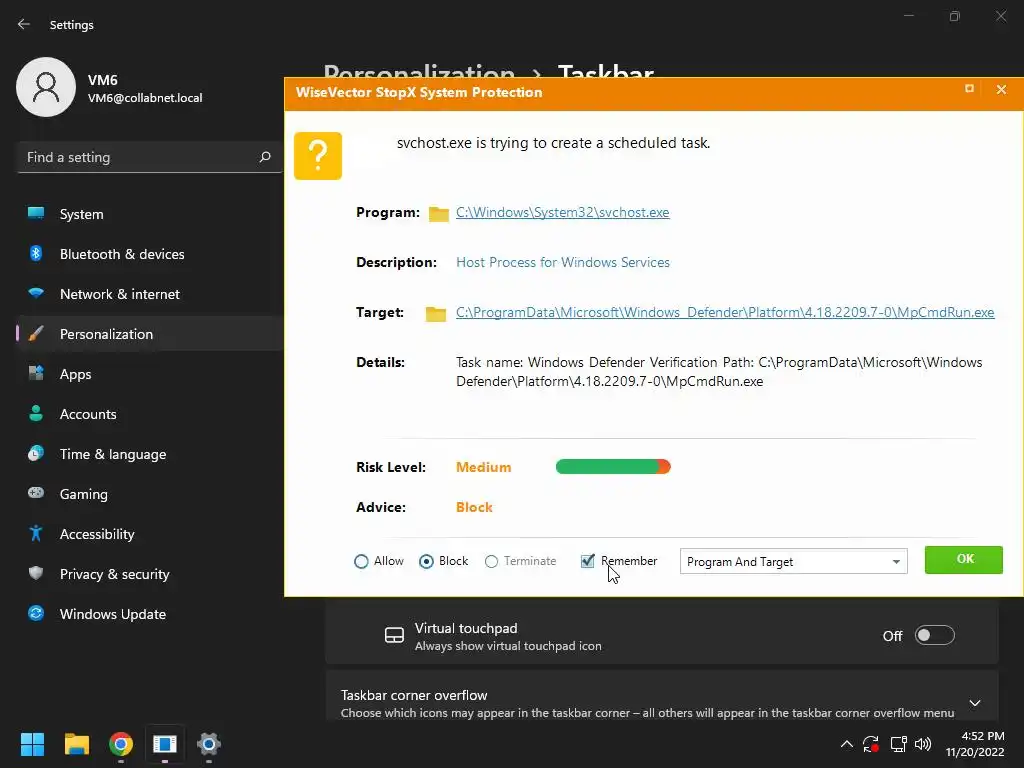Uncheck the Remember checkbox
This screenshot has height=768, width=1024.
coord(588,560)
